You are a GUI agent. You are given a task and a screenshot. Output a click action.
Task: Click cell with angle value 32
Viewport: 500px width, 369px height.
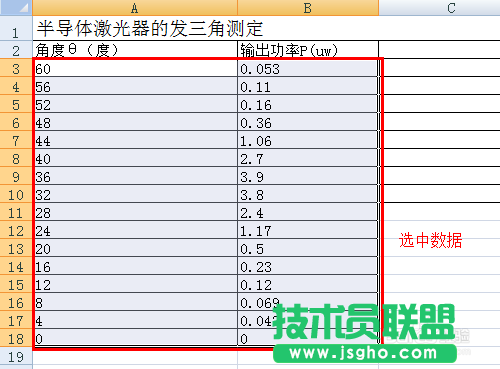135,194
